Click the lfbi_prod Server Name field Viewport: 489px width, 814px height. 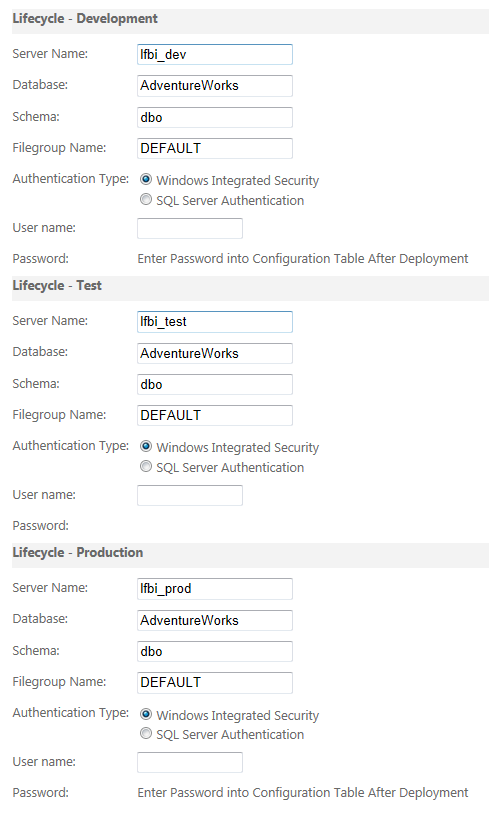(215, 589)
